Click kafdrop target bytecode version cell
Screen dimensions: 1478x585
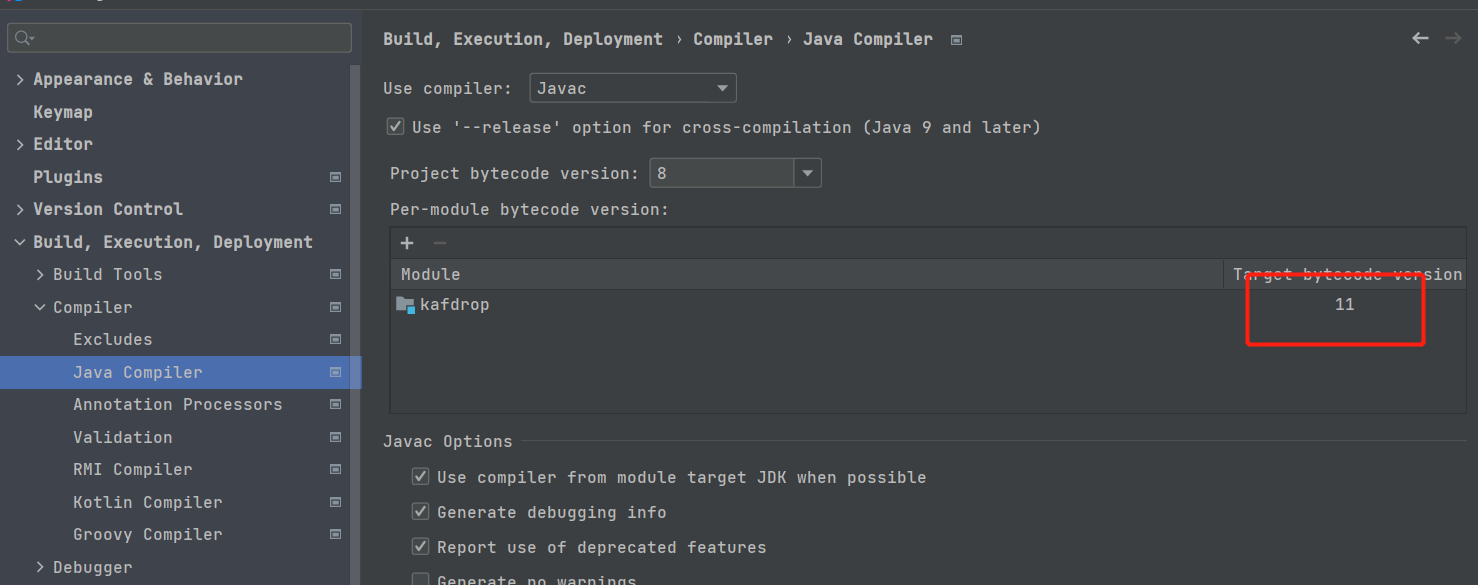[1344, 305]
